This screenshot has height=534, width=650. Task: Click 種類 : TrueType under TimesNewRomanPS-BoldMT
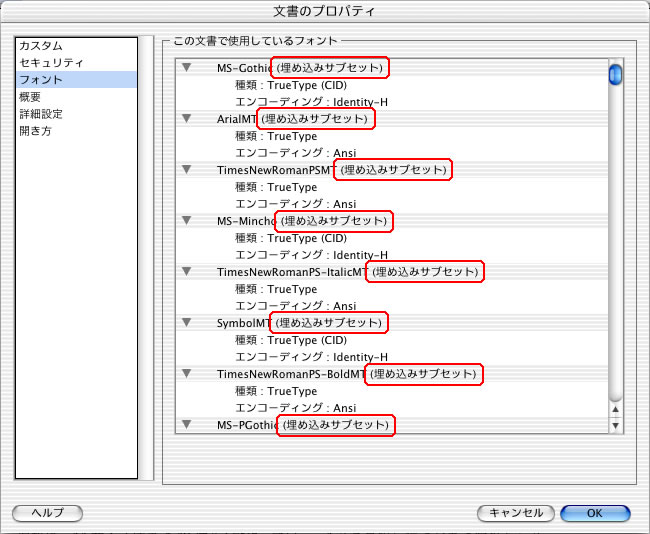pyautogui.click(x=276, y=391)
